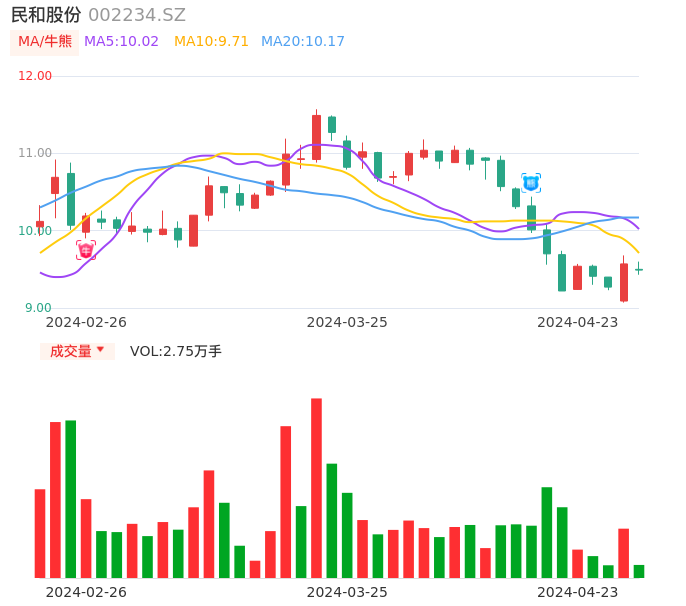
Task: Toggle the MA5:10.02 legend line
Action: (121, 42)
